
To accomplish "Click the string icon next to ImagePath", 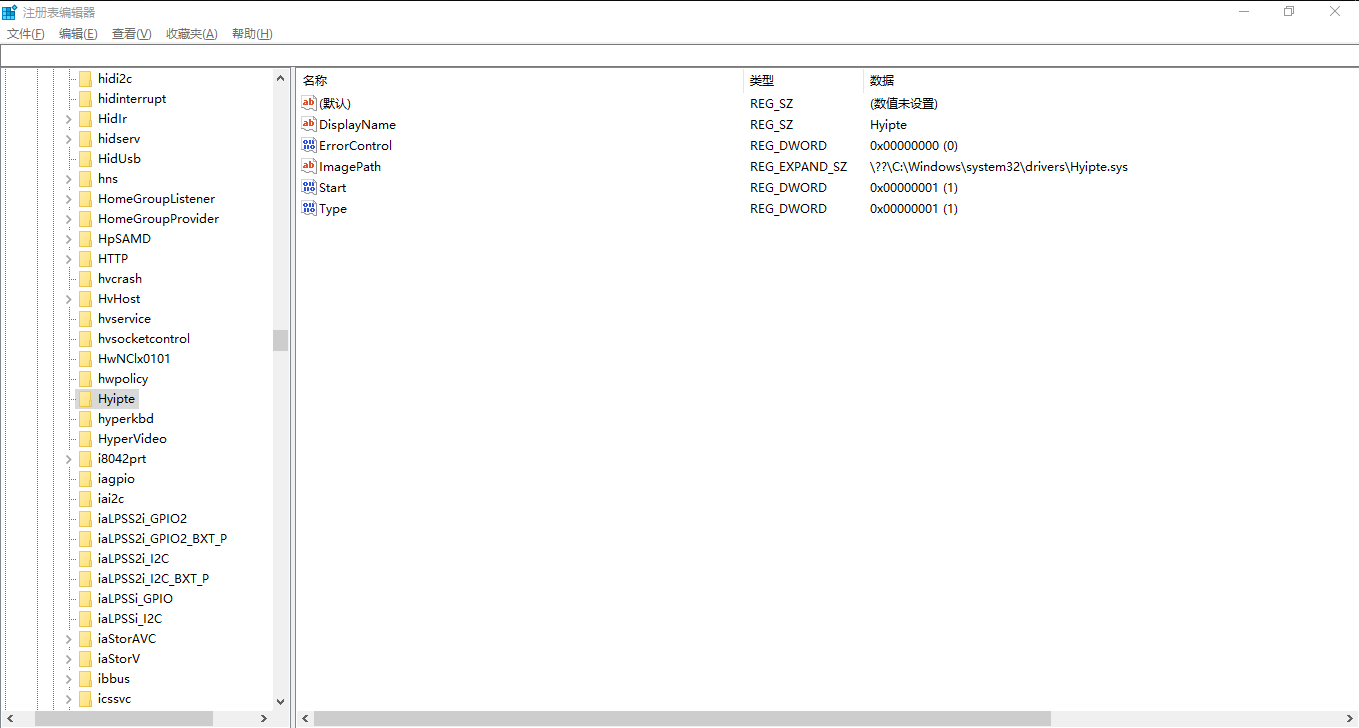I will [309, 166].
